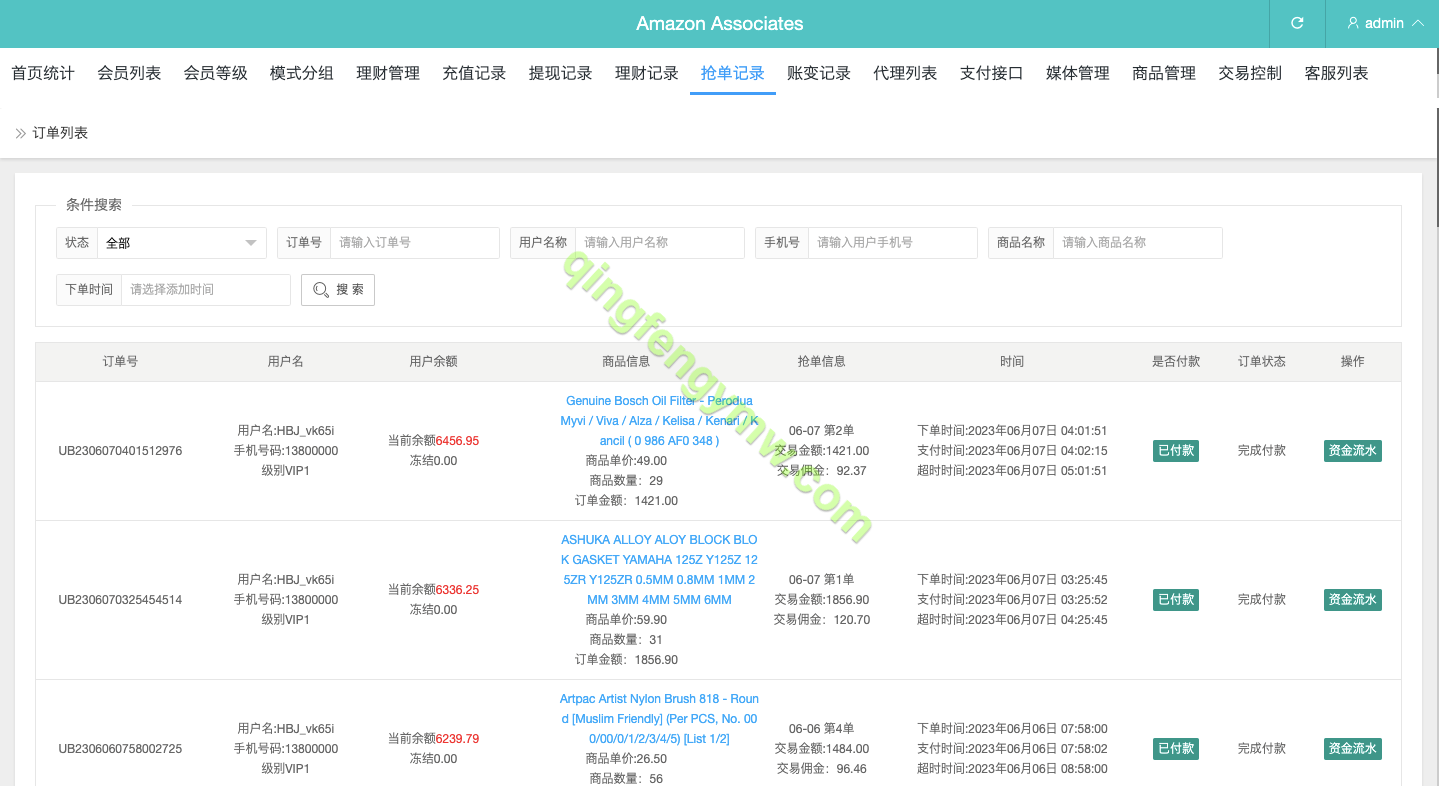
Task: Open 客服列表 tab
Action: (x=1336, y=73)
